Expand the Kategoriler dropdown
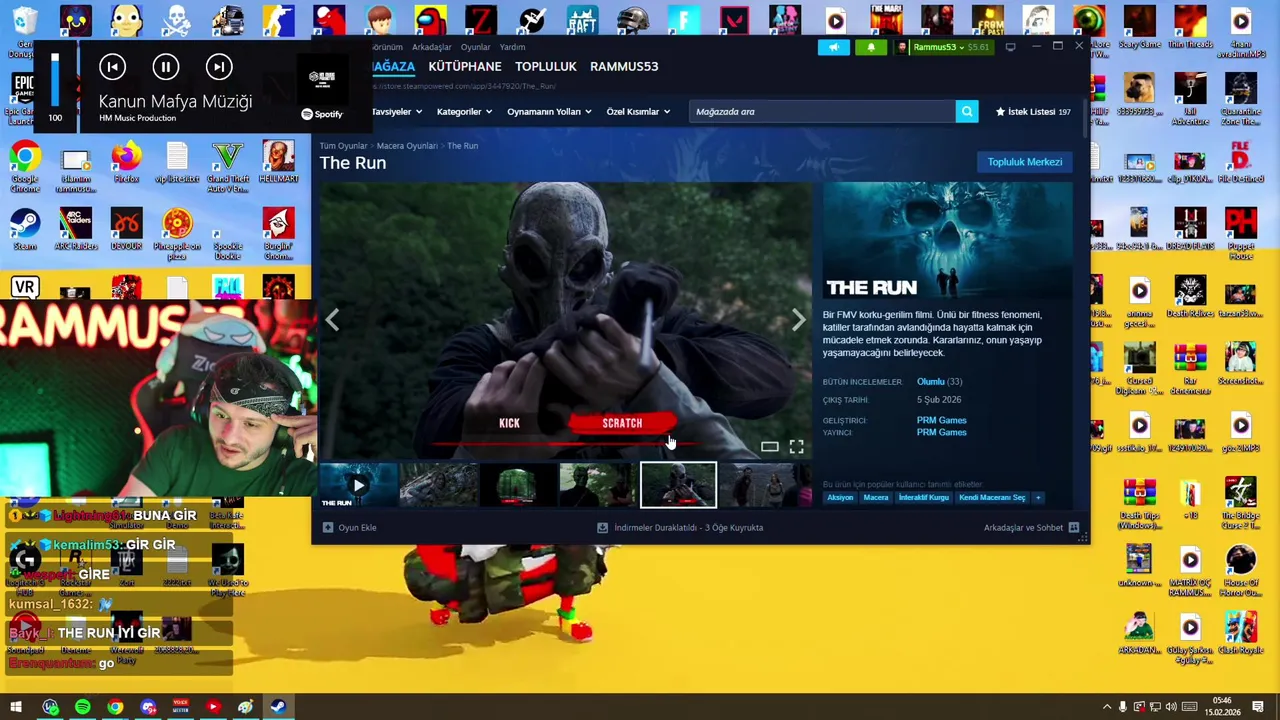This screenshot has height=720, width=1280. [464, 112]
